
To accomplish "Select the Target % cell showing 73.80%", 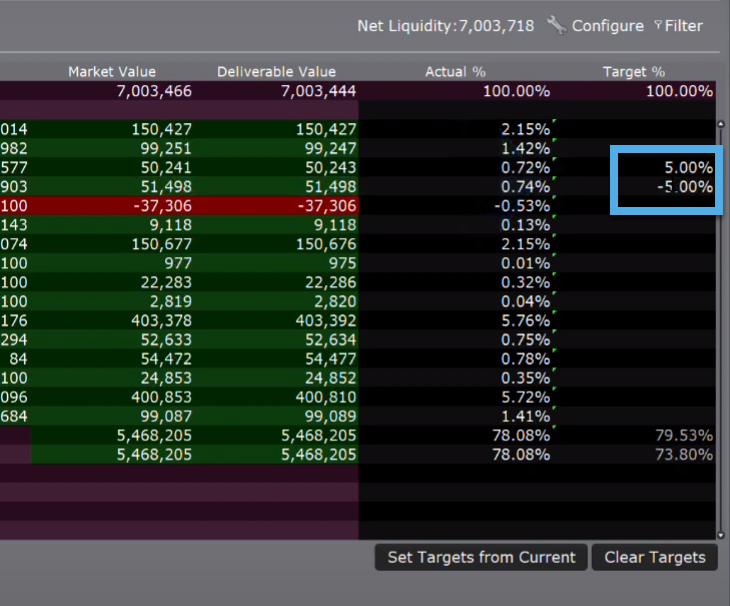I will [x=665, y=454].
